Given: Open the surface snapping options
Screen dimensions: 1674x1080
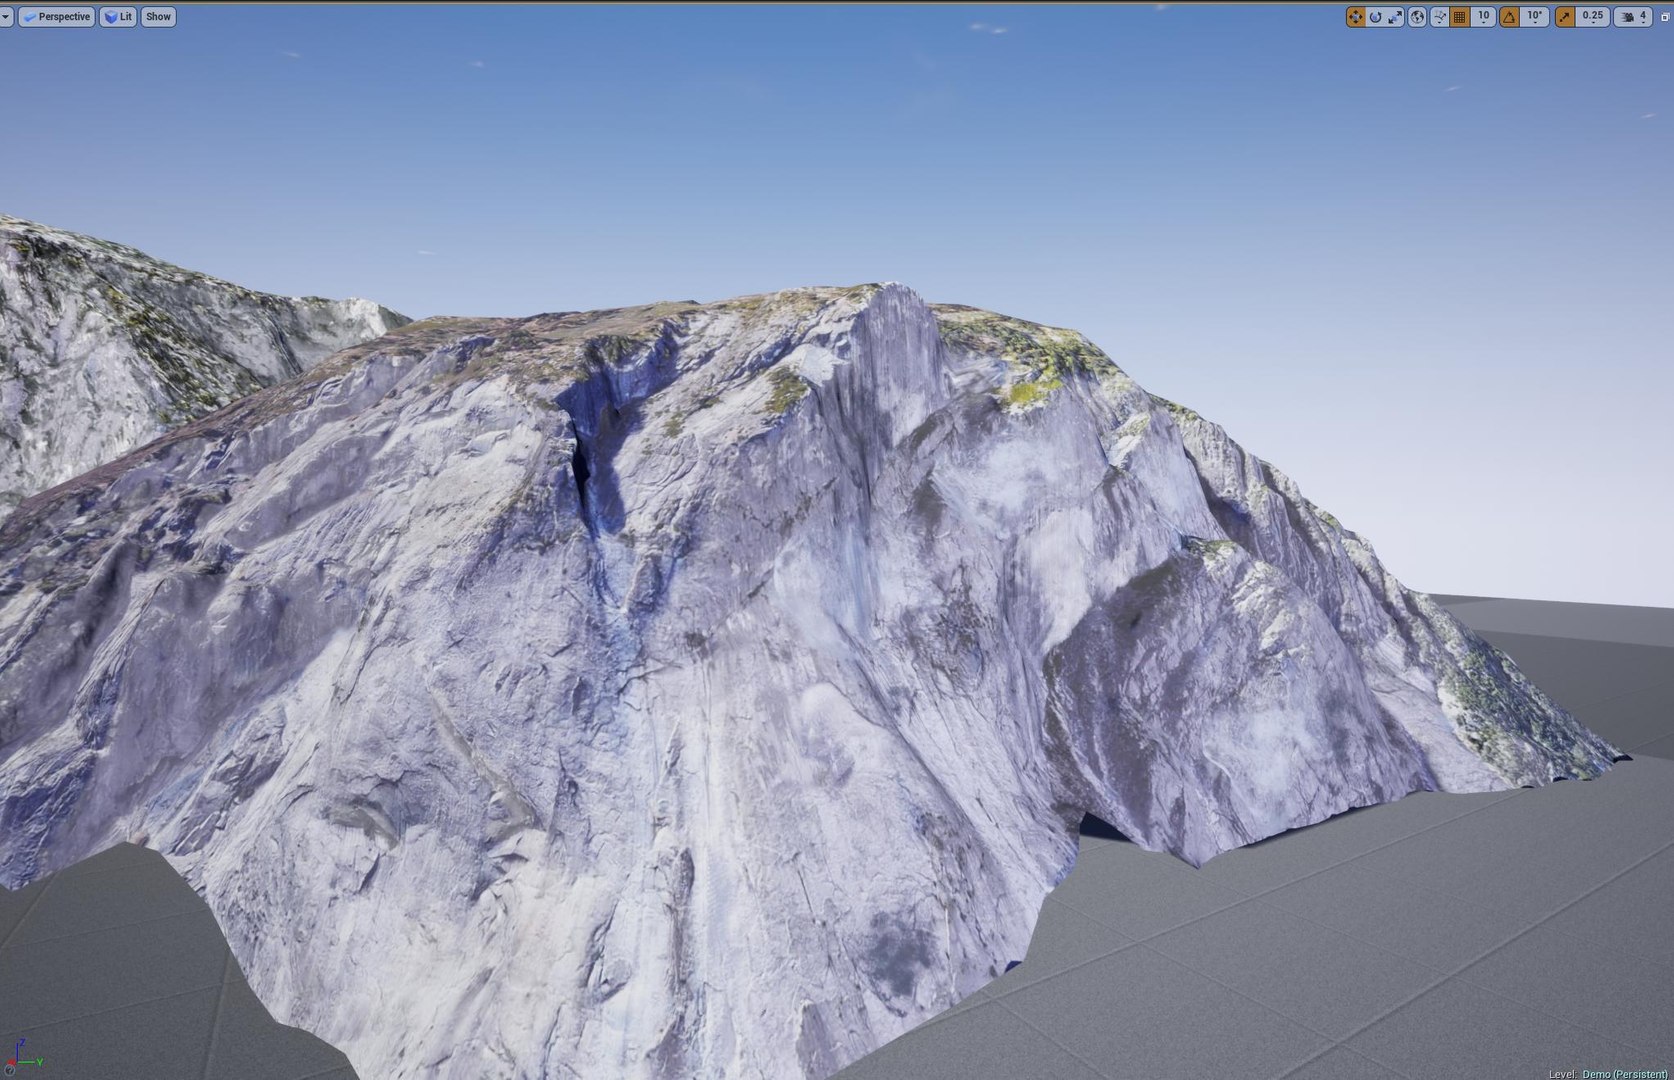Looking at the screenshot, I should pyautogui.click(x=1439, y=17).
